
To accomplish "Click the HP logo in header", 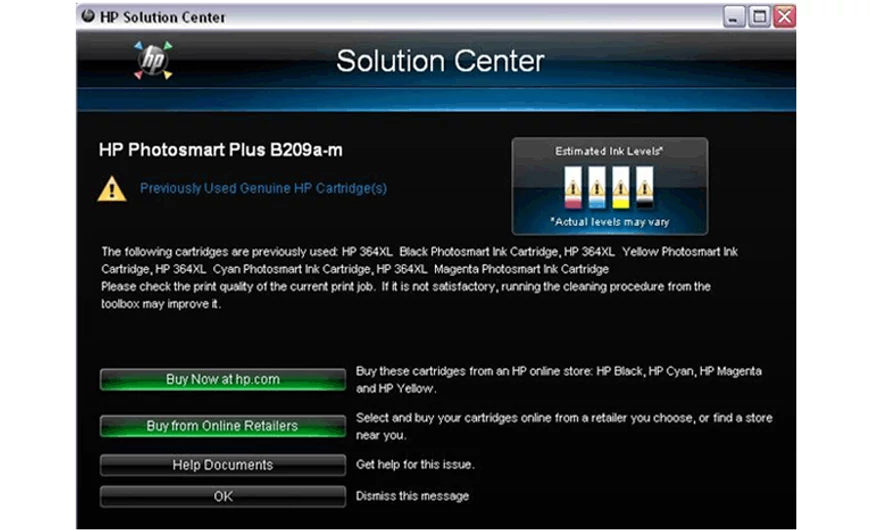I will [x=153, y=60].
